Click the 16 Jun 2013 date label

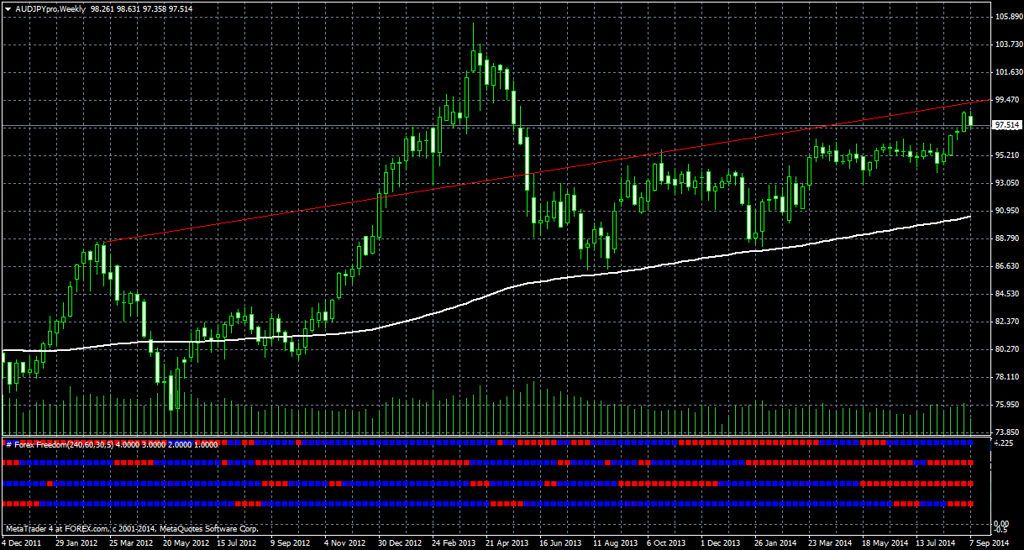556,542
